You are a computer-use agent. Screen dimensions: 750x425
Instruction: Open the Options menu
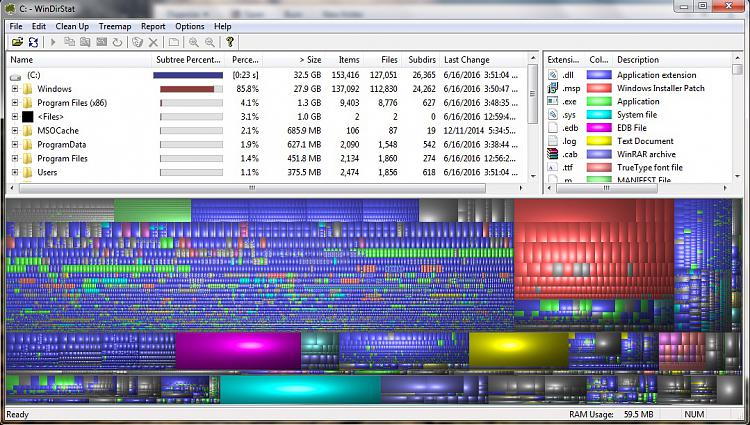tap(189, 26)
